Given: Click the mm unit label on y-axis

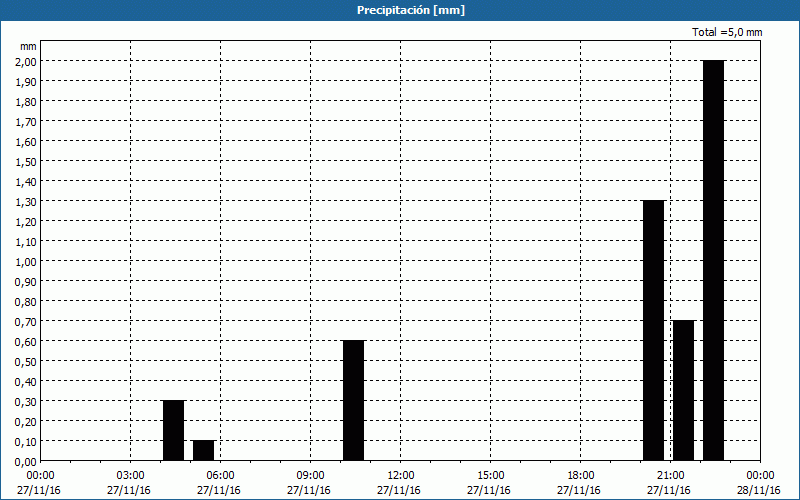Looking at the screenshot, I should pos(28,46).
